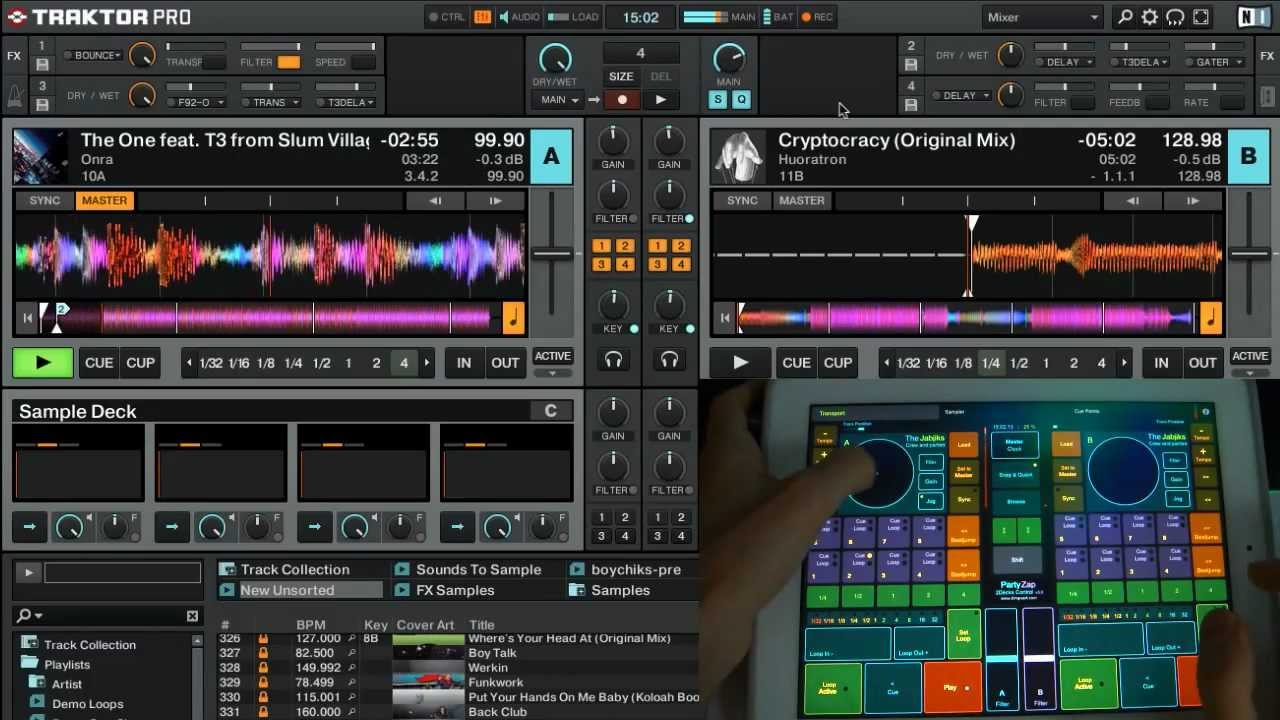Start playback on Deck B

tap(740, 363)
